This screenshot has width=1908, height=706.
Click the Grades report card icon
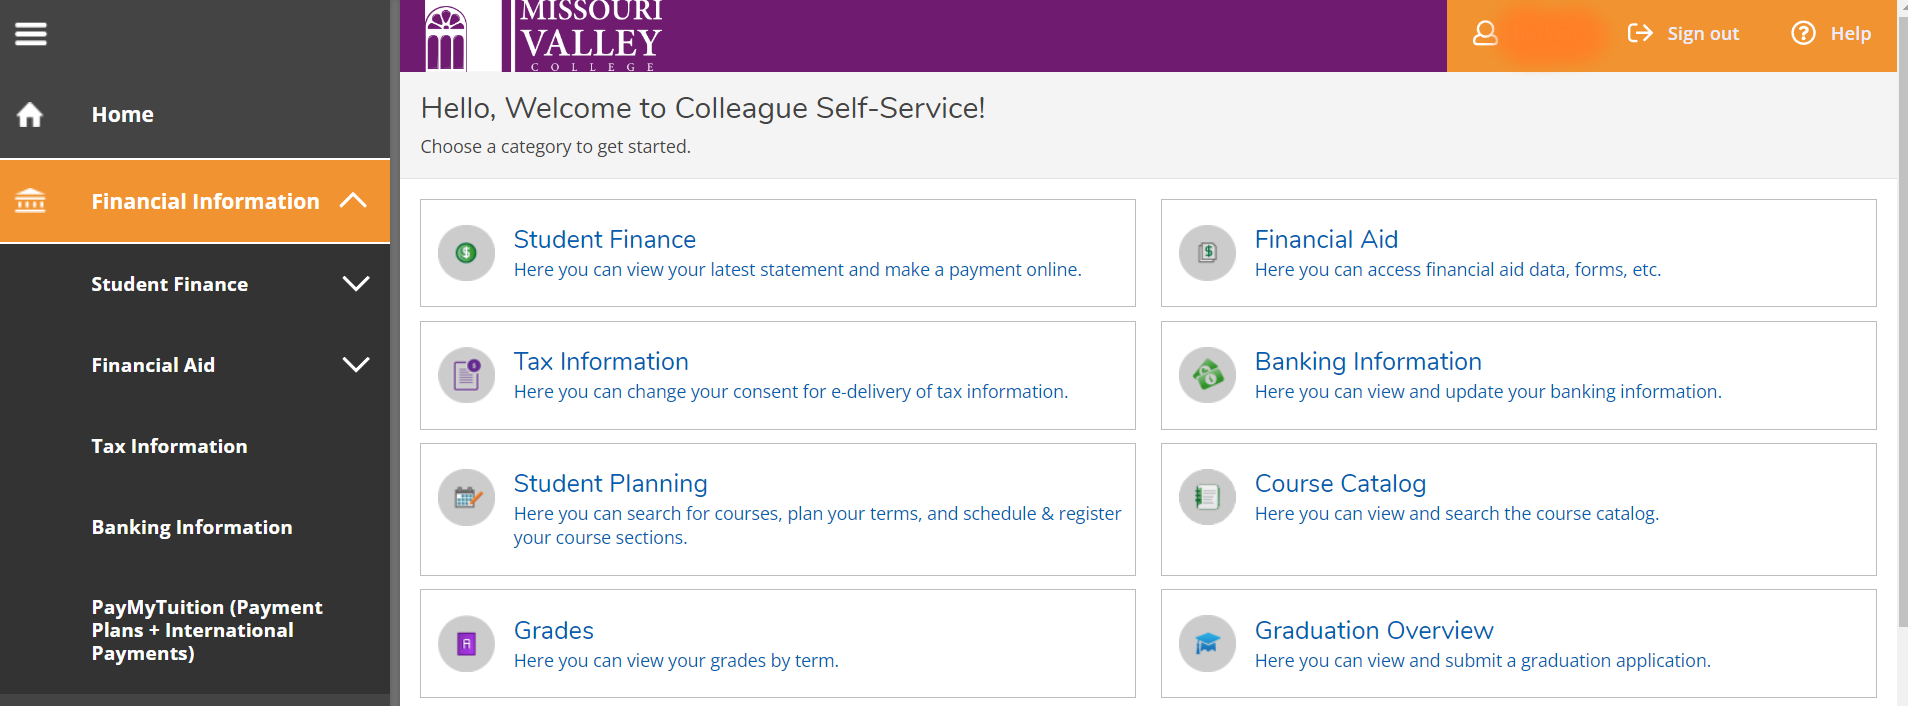466,644
